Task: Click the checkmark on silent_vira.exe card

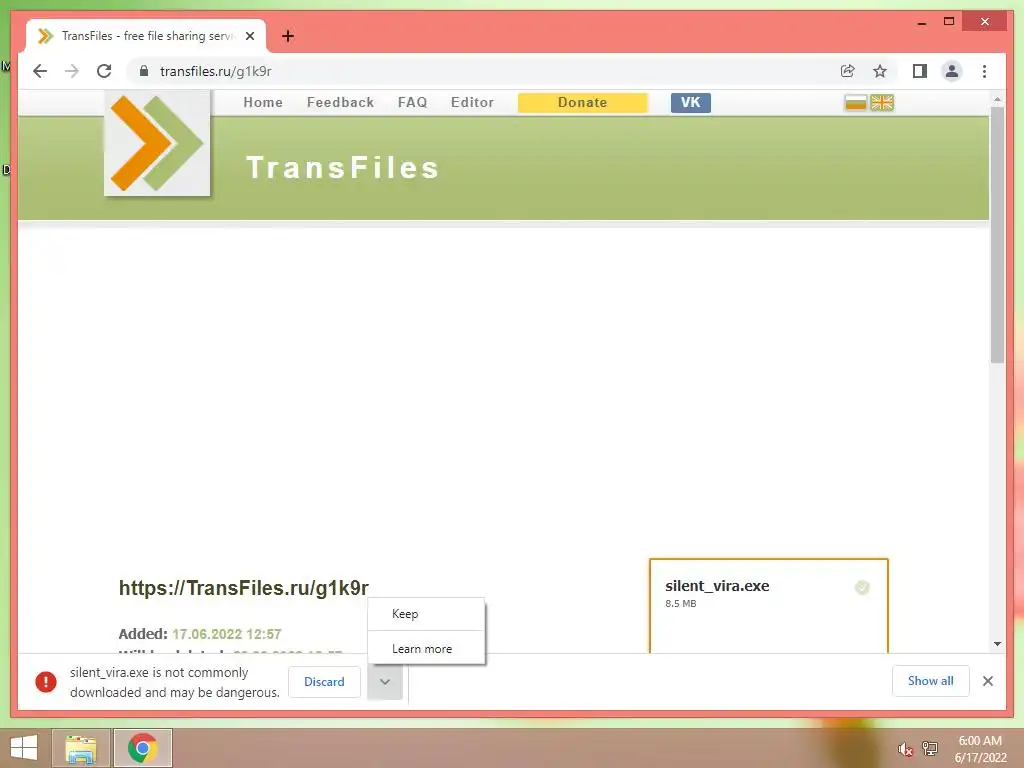Action: [862, 587]
